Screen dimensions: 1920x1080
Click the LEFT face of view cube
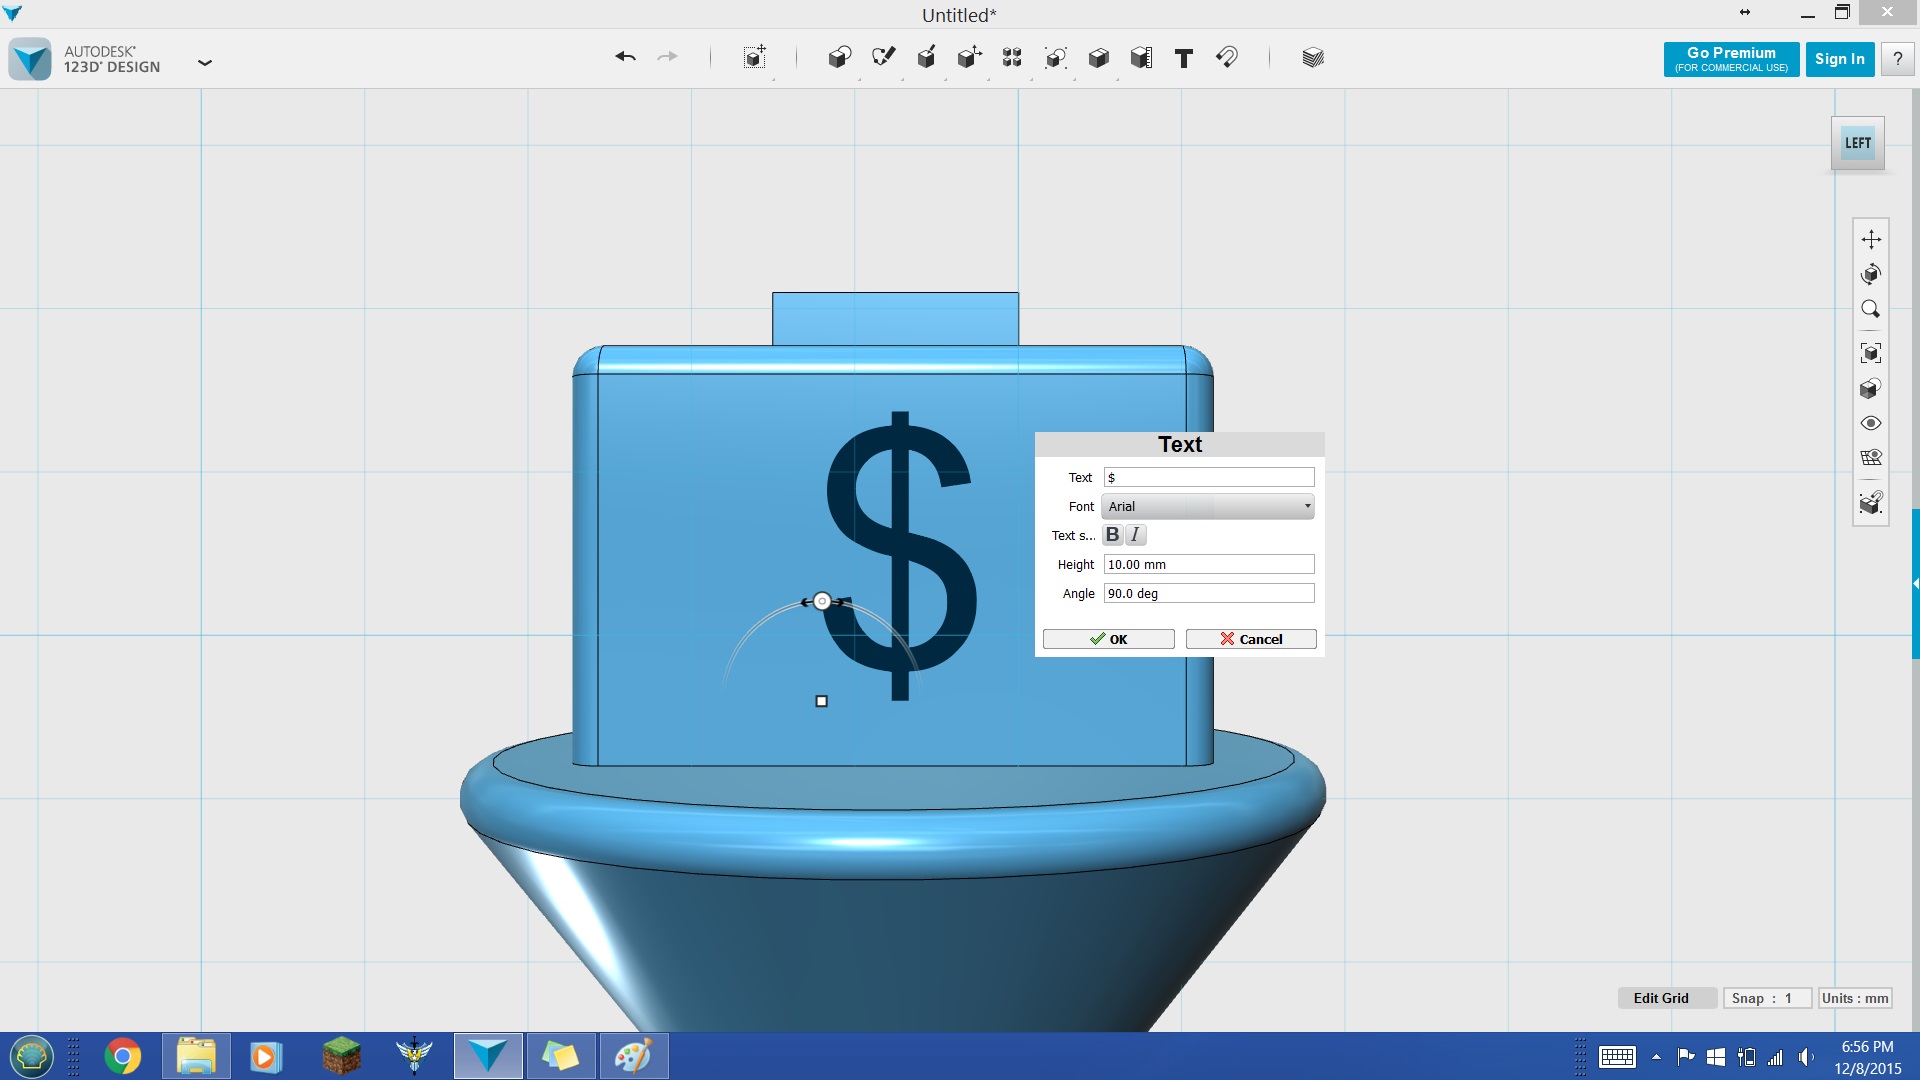[1858, 143]
